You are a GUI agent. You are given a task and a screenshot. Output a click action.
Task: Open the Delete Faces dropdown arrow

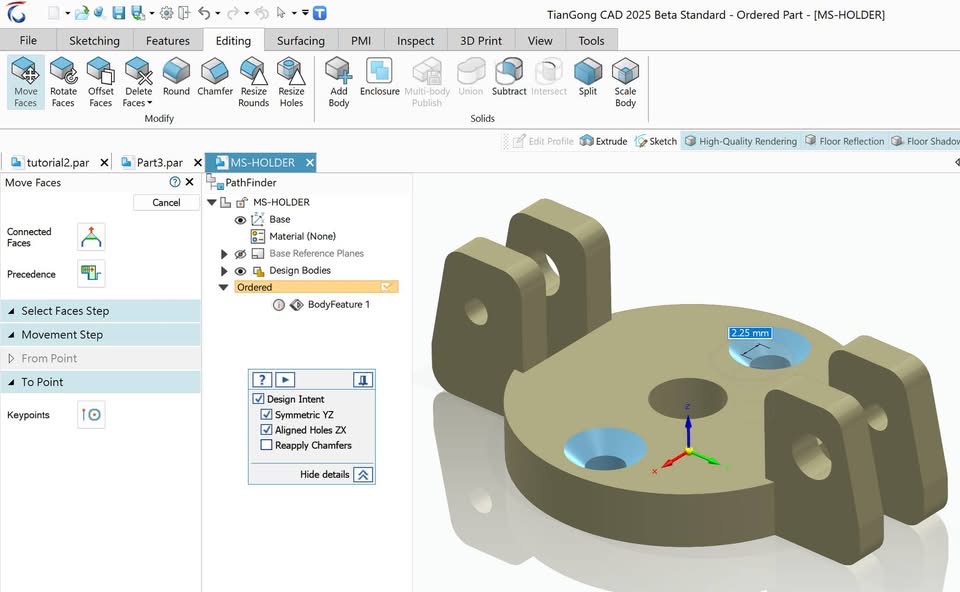(x=149, y=103)
